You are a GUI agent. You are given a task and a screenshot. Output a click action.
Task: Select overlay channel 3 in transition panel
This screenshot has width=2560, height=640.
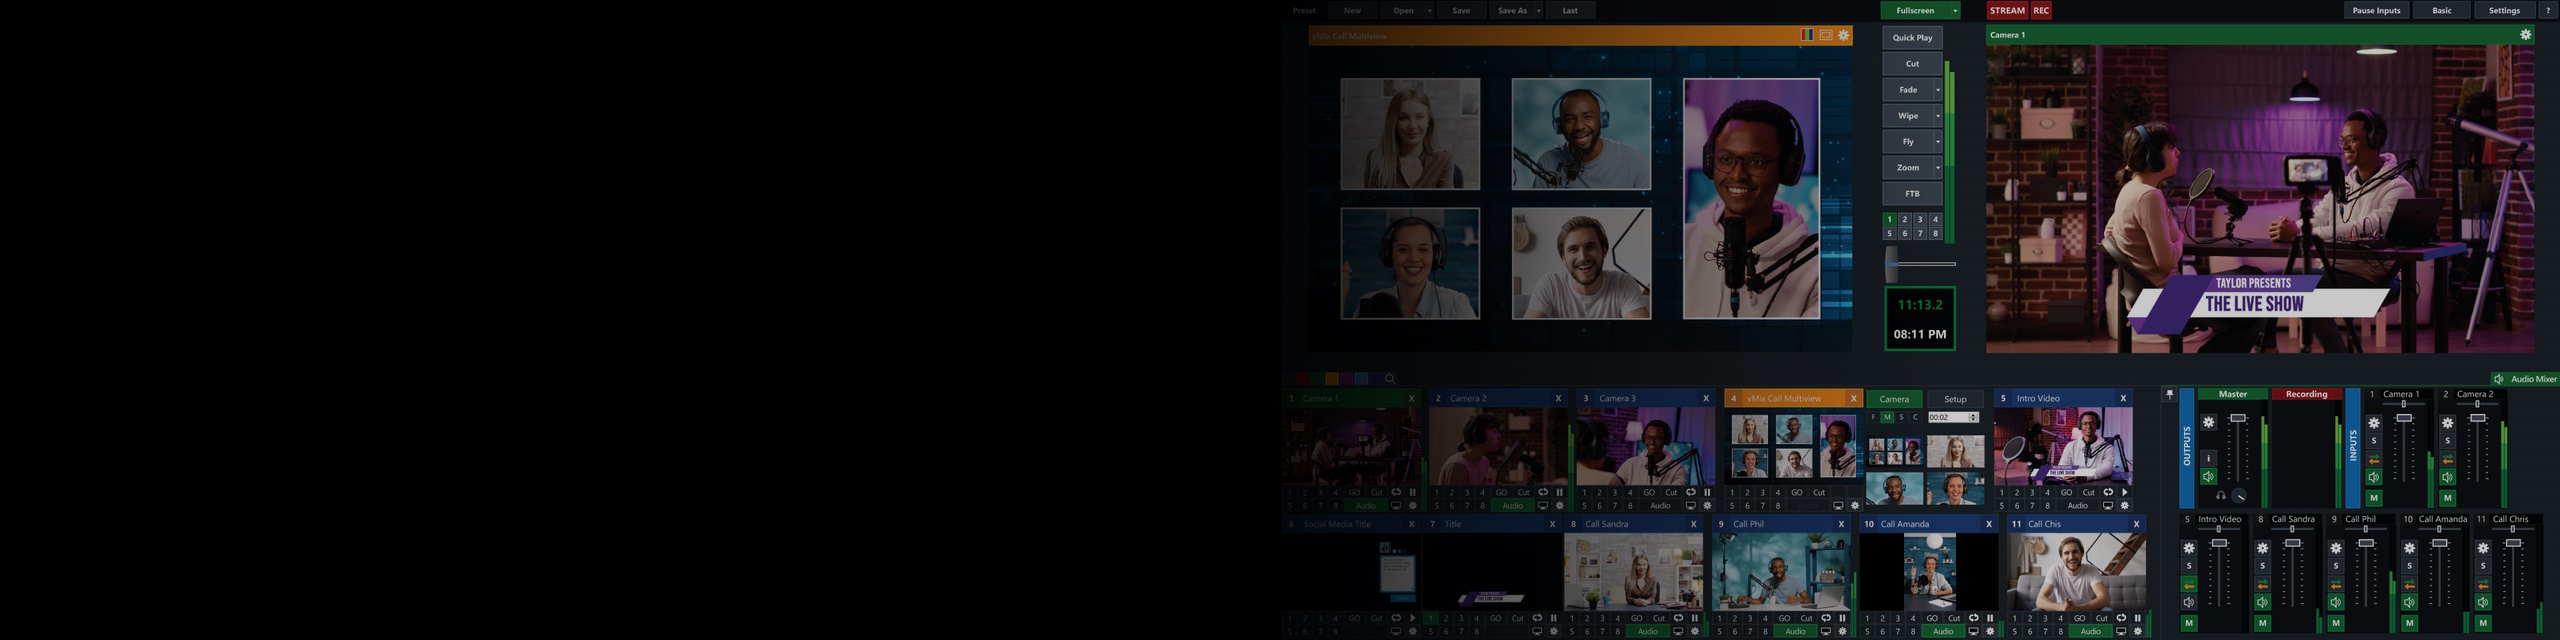point(1919,219)
